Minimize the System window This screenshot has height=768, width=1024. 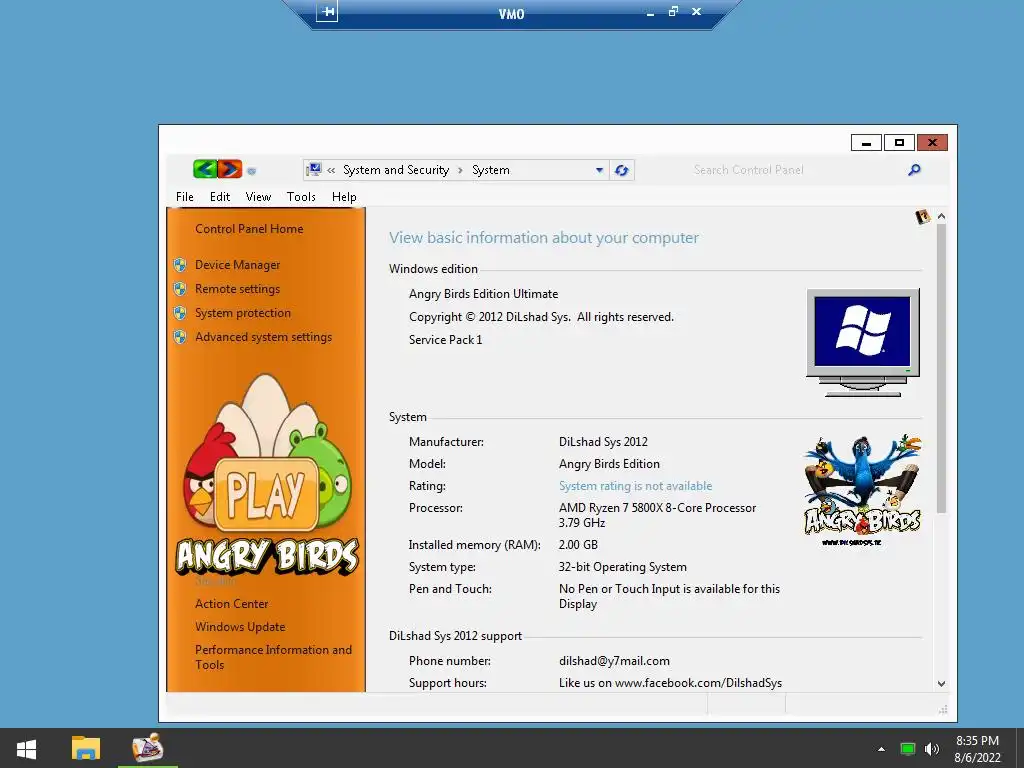866,142
